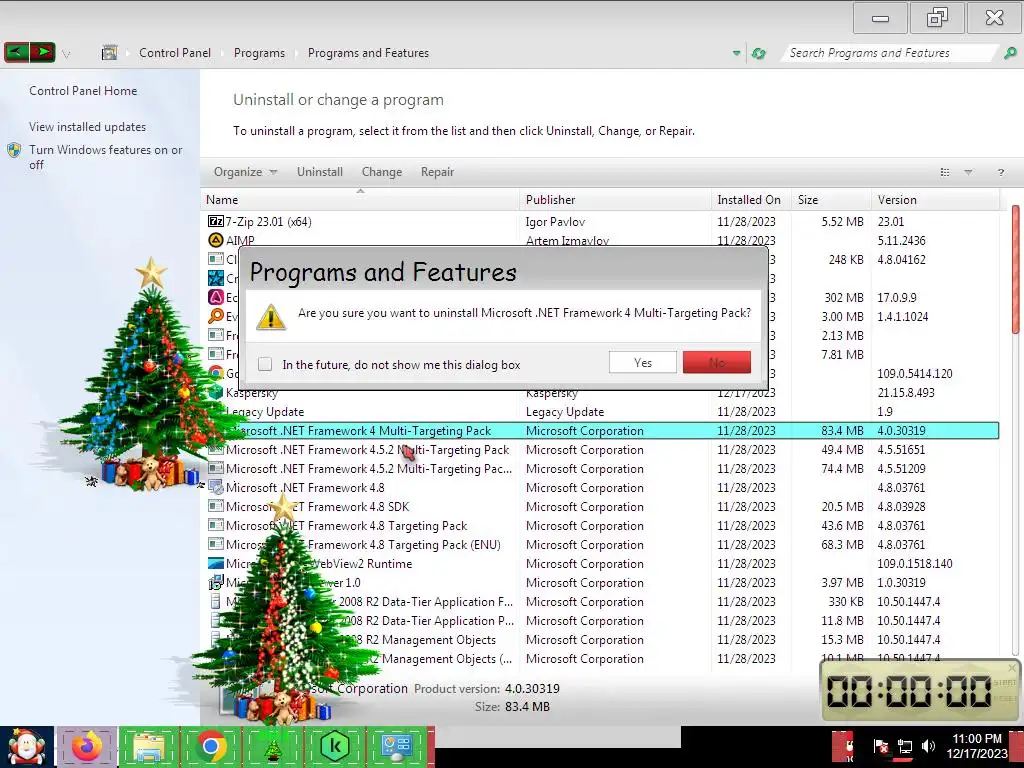Viewport: 1024px width, 768px height.
Task: Open File Explorer from taskbar
Action: tap(149, 746)
